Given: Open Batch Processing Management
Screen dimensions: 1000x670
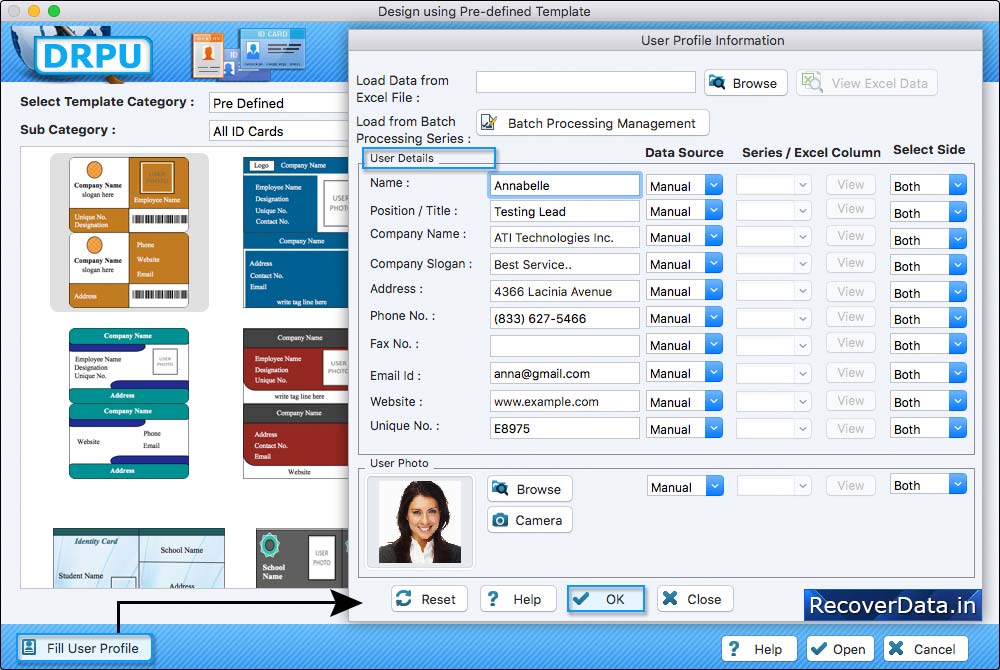Looking at the screenshot, I should [592, 123].
